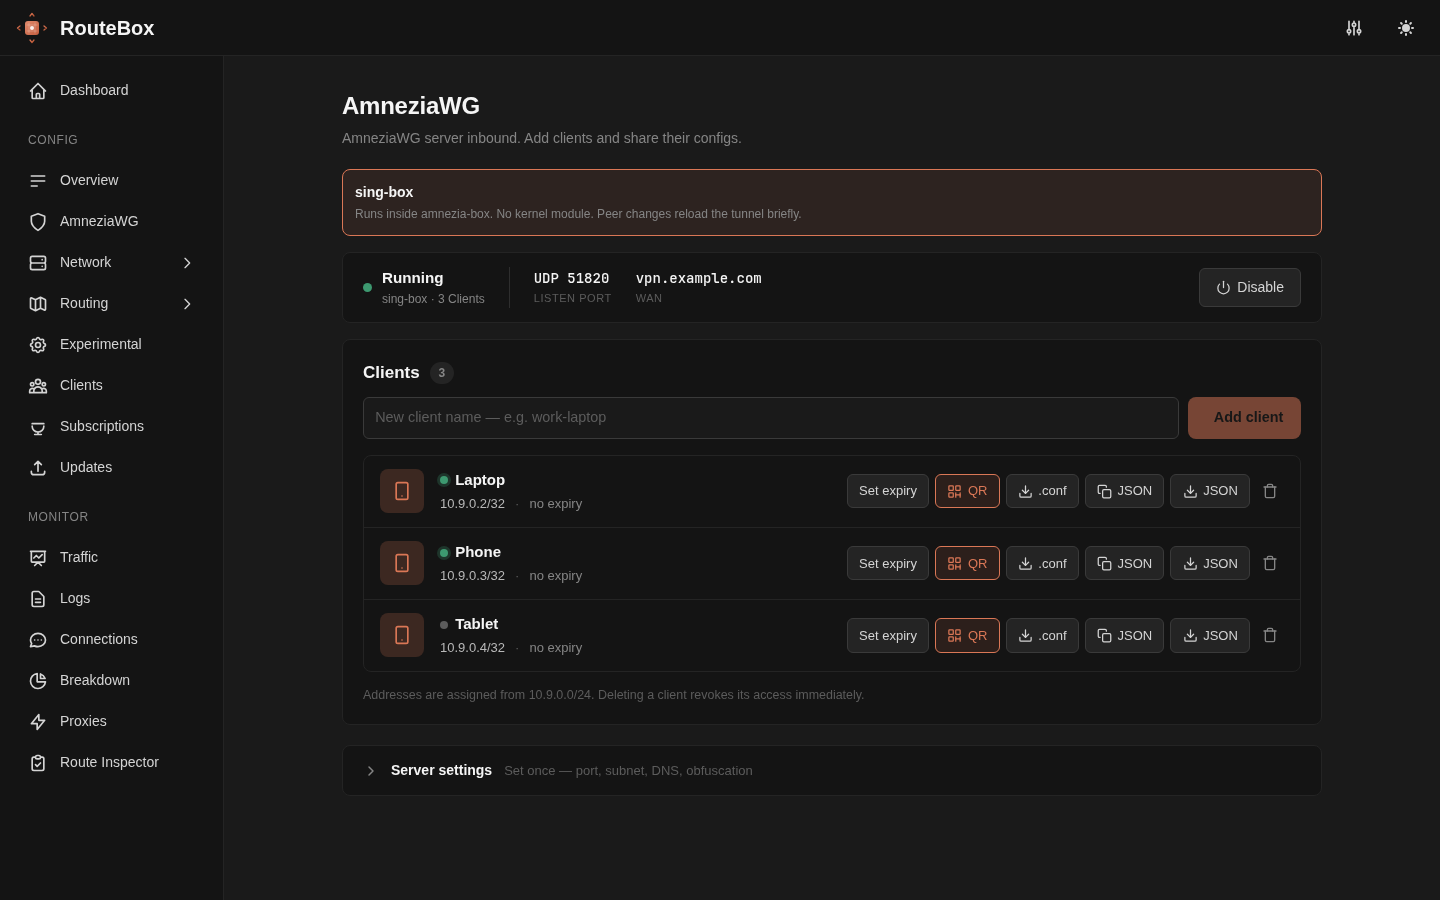Open Experimental sidebar page
The image size is (1440, 900).
(112, 344)
